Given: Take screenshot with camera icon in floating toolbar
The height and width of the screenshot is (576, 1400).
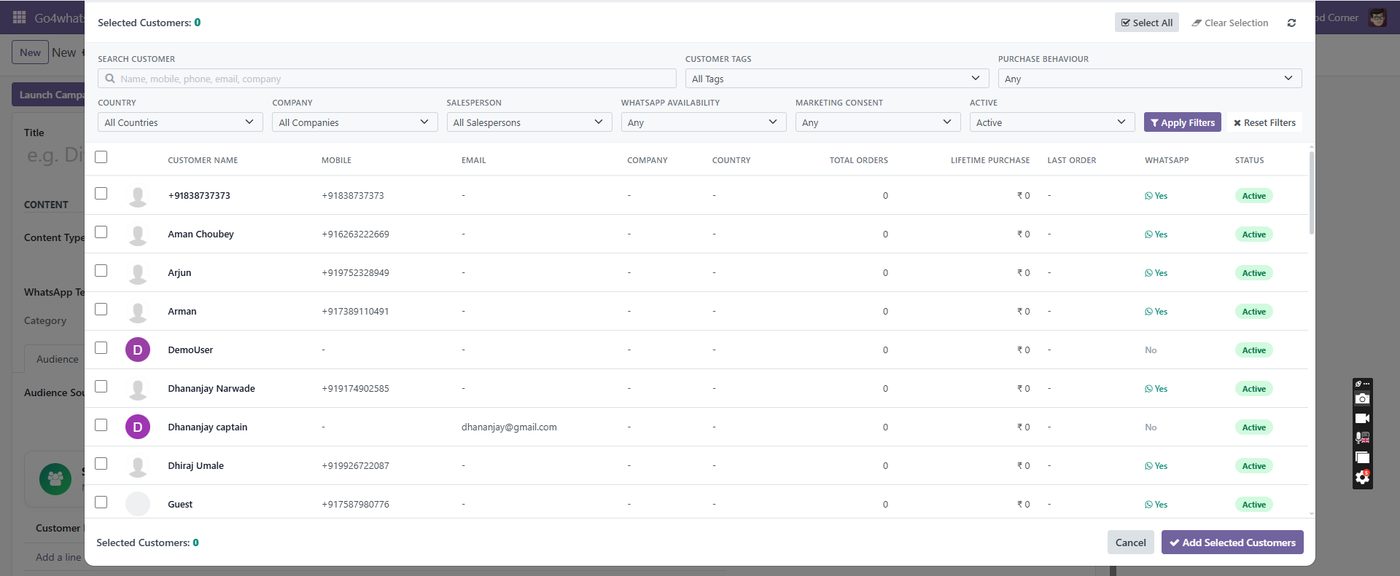Looking at the screenshot, I should coord(1362,398).
